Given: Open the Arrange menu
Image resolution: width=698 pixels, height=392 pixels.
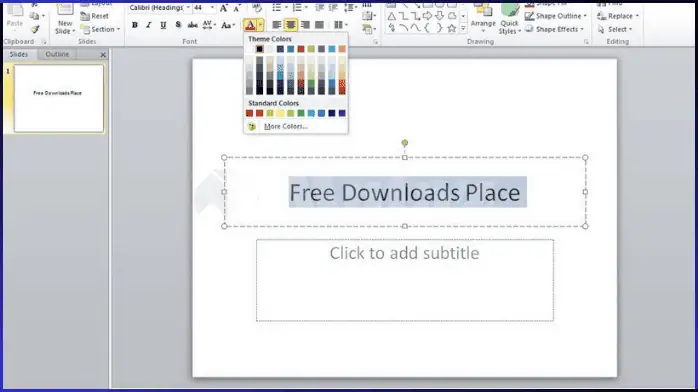Looking at the screenshot, I should coord(483,19).
